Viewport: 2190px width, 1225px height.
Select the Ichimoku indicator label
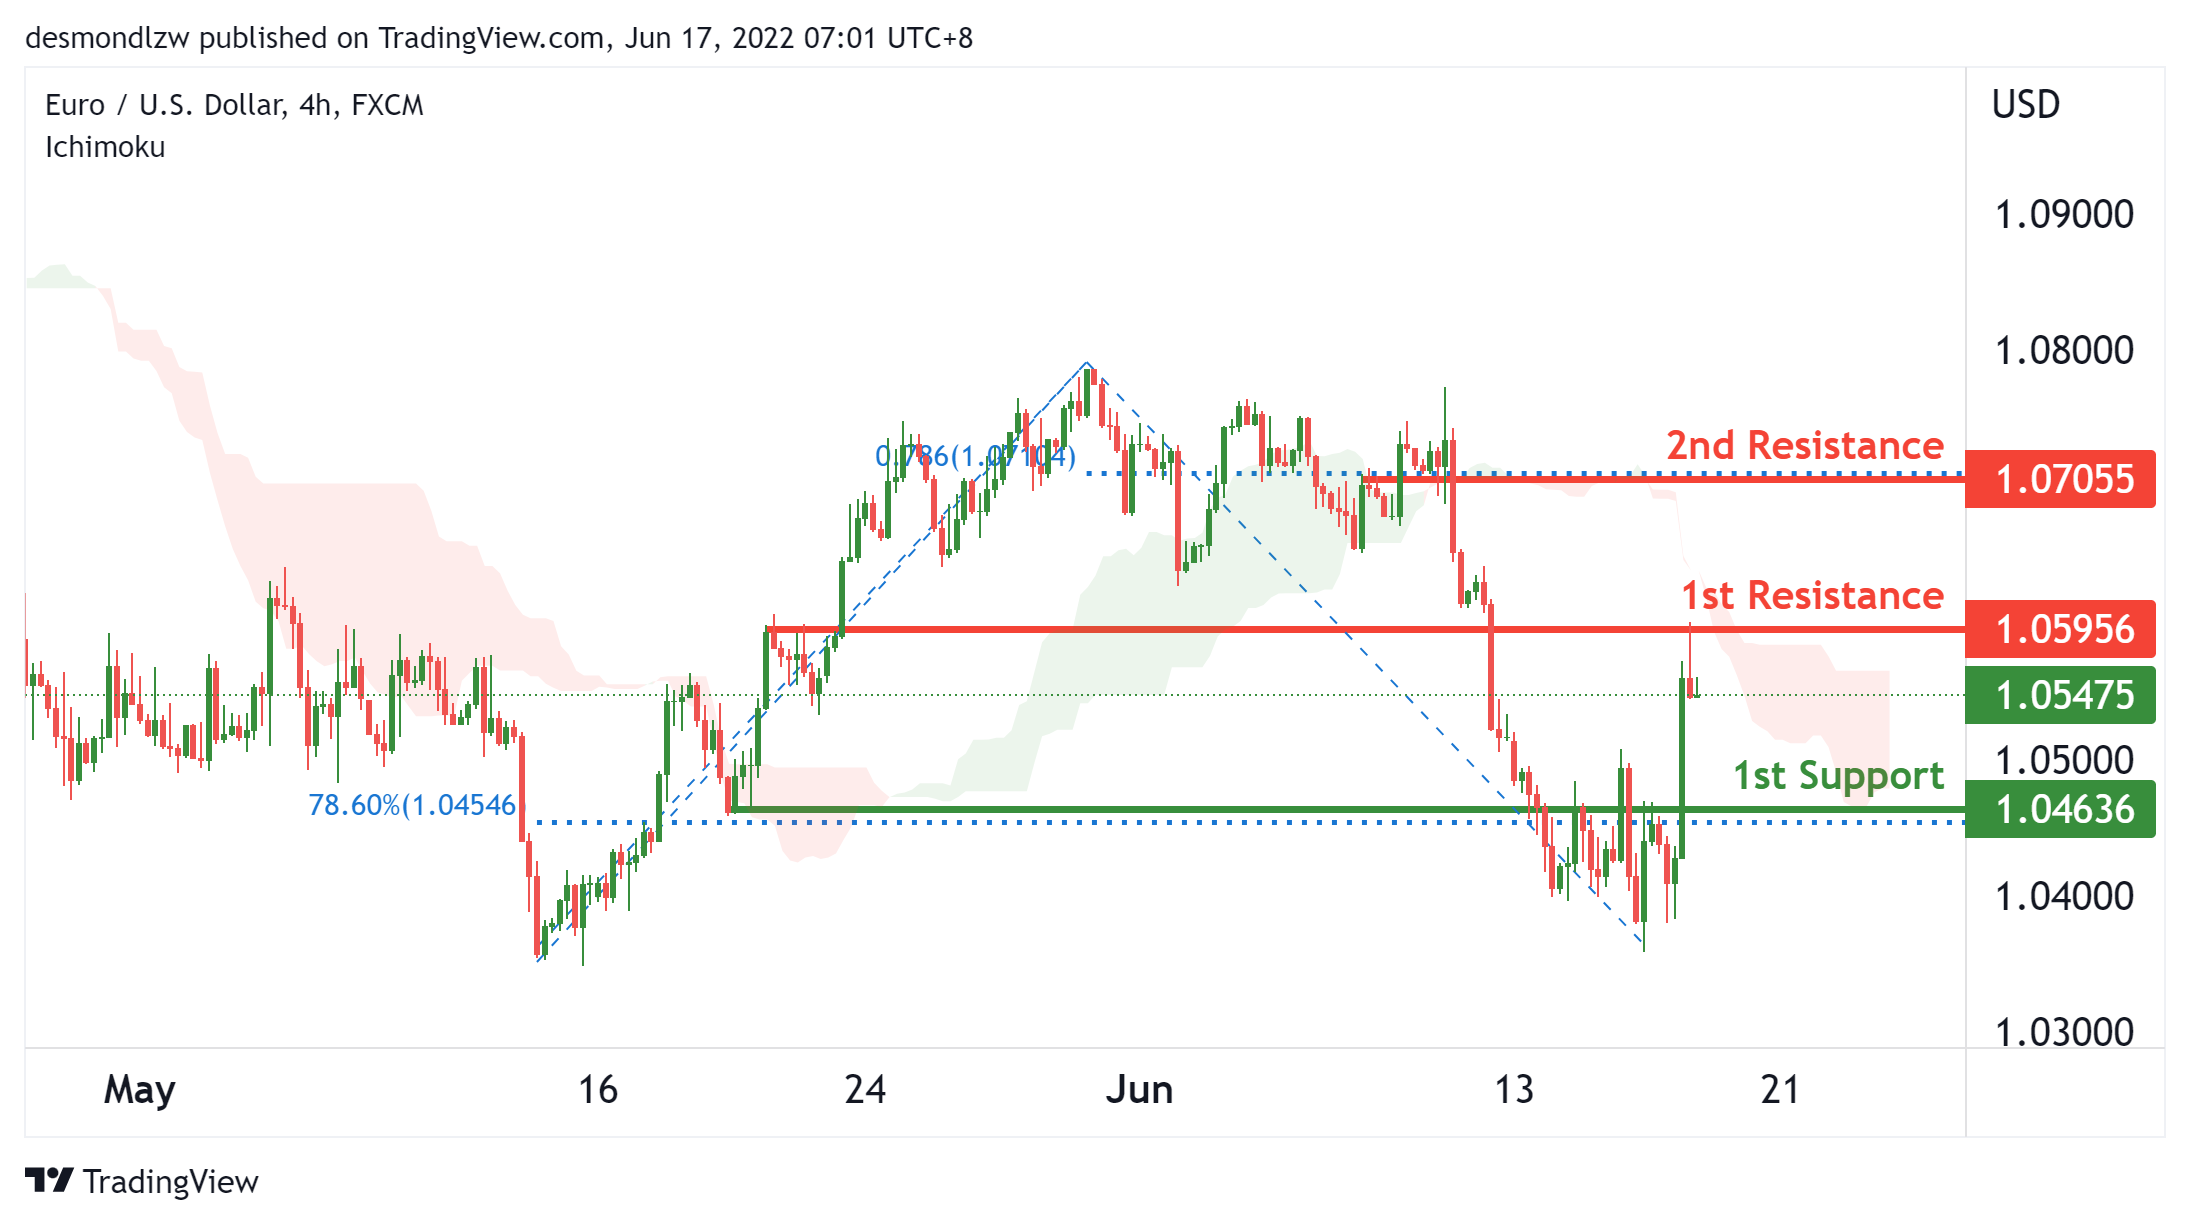tap(105, 147)
